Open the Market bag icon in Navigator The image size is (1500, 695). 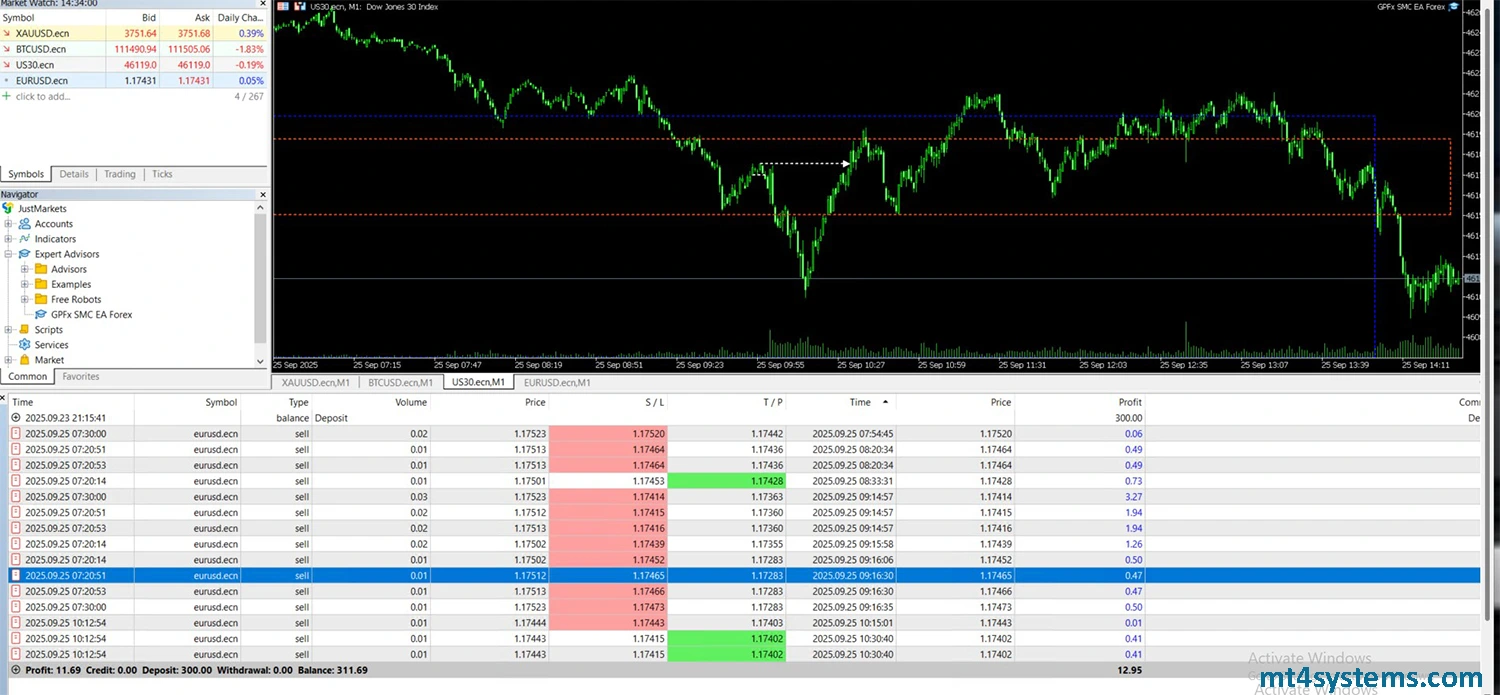[x=25, y=360]
